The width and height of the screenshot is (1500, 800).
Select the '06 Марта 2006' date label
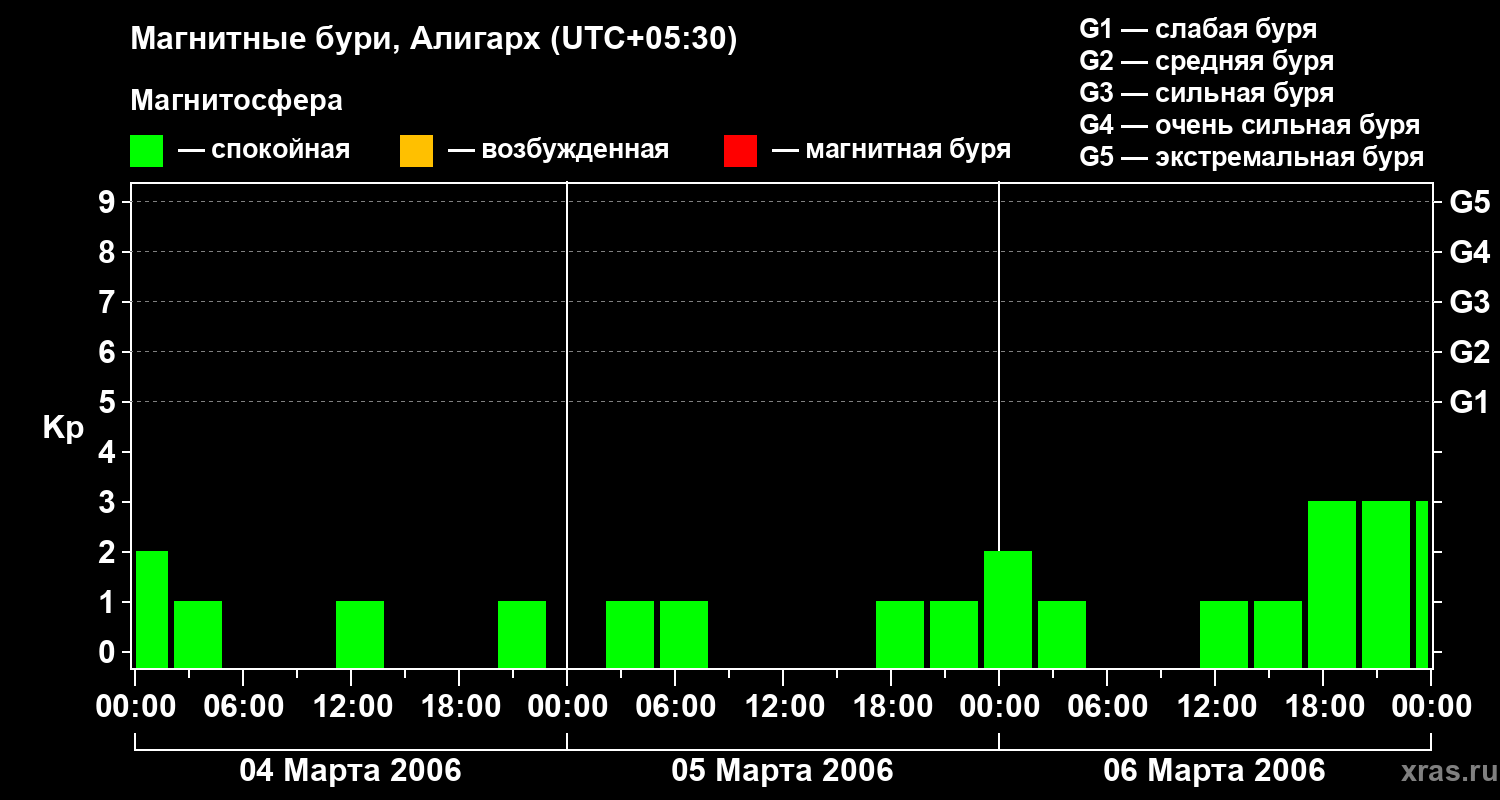[x=1215, y=770]
